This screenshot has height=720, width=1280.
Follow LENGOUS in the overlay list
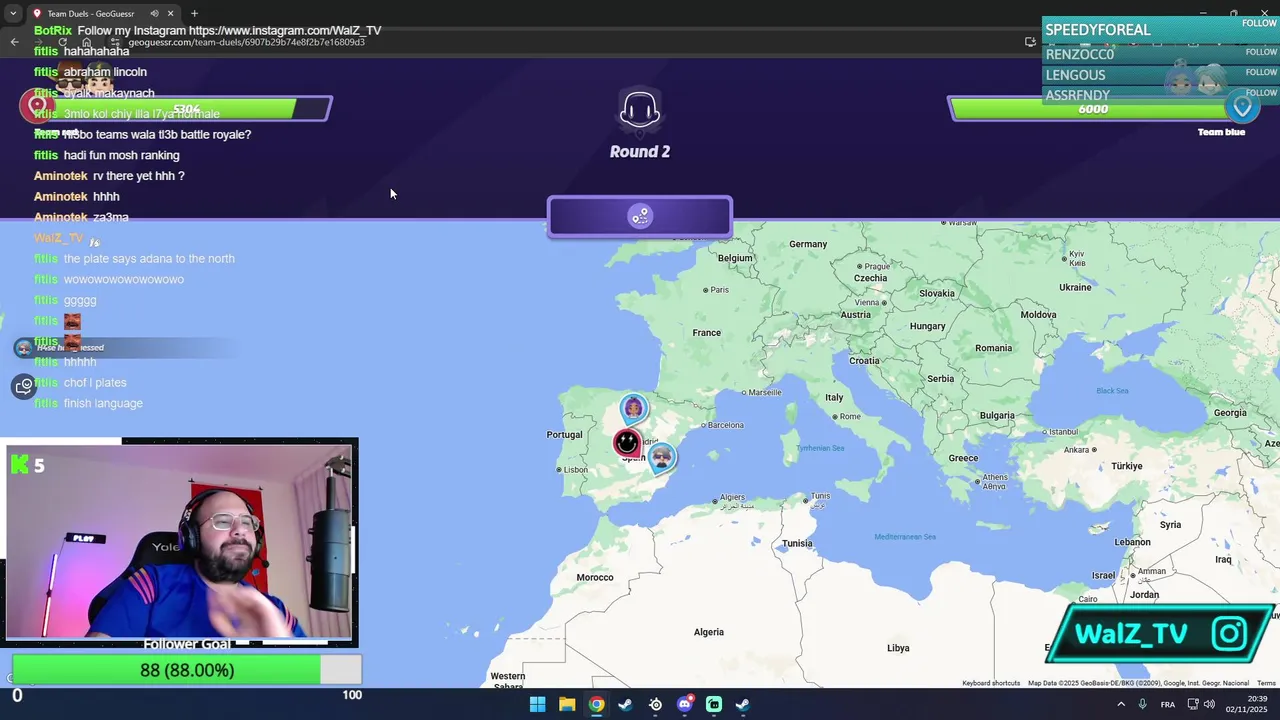[1260, 72]
